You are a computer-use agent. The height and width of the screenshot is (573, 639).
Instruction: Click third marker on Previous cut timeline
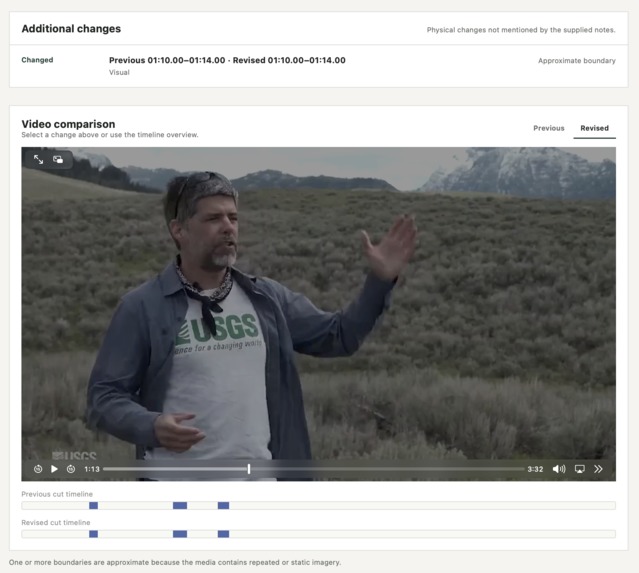[223, 505]
